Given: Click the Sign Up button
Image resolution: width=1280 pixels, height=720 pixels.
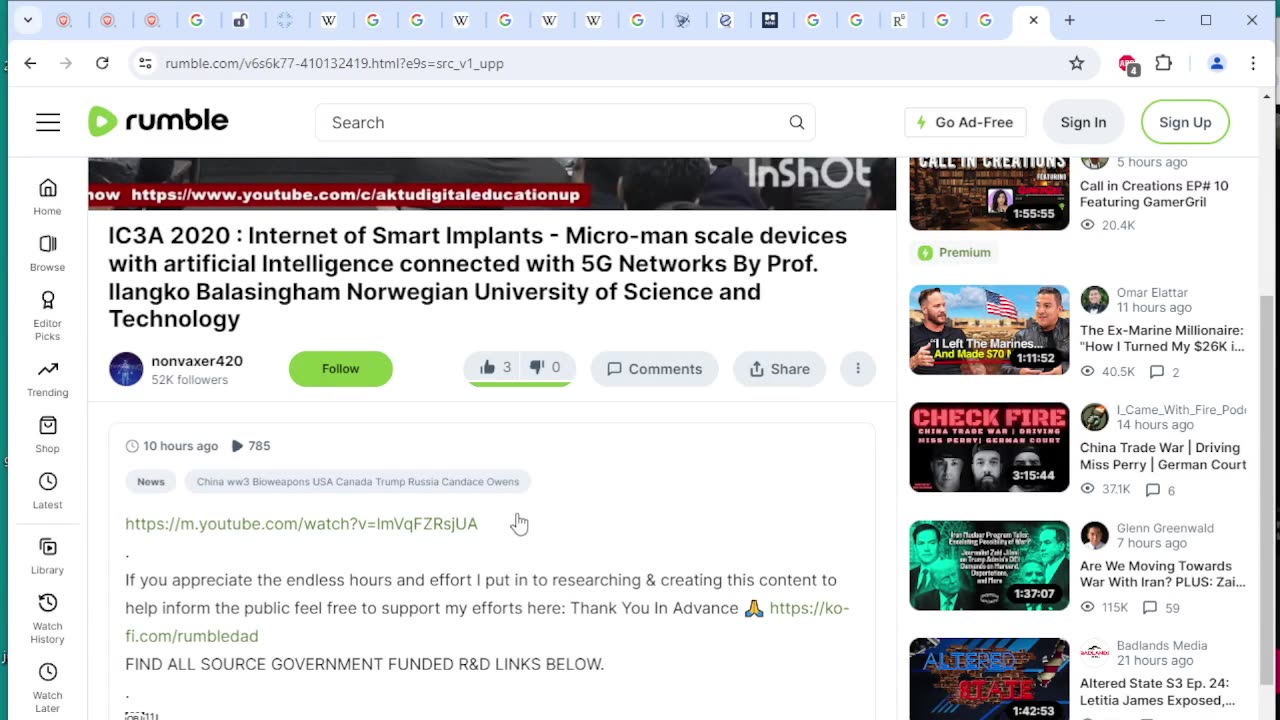Looking at the screenshot, I should coord(1185,122).
